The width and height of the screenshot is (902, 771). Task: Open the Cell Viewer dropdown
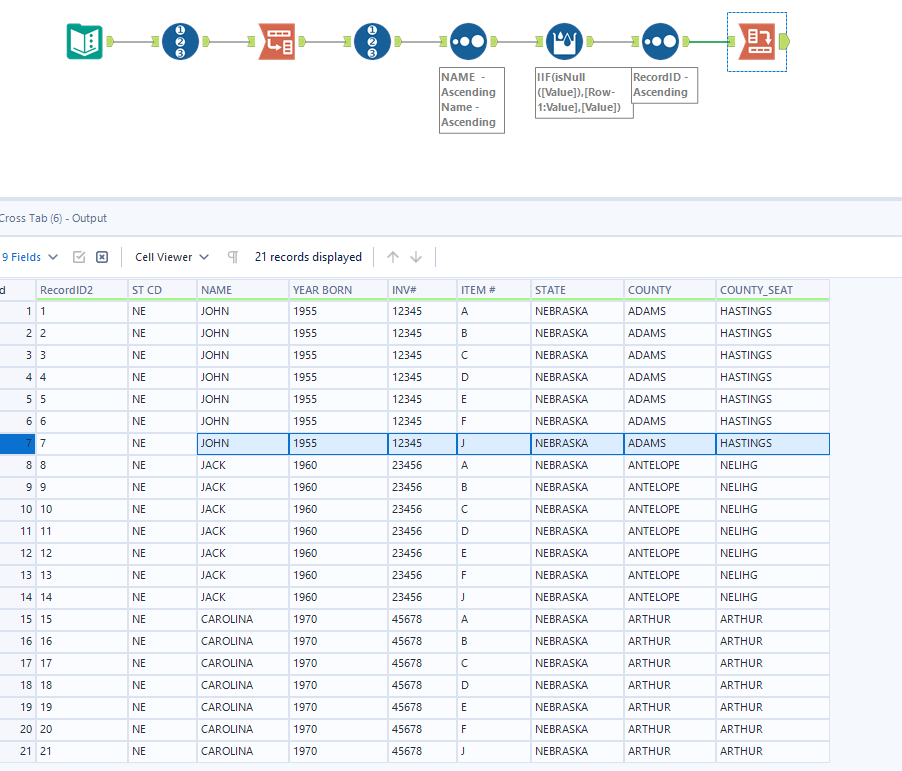pyautogui.click(x=170, y=257)
